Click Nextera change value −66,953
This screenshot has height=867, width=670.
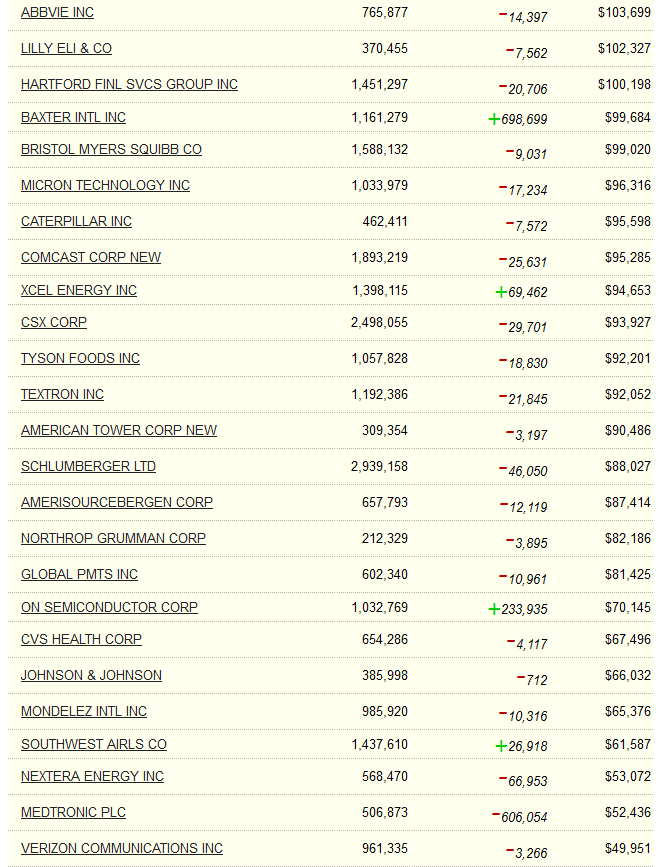pyautogui.click(x=523, y=781)
